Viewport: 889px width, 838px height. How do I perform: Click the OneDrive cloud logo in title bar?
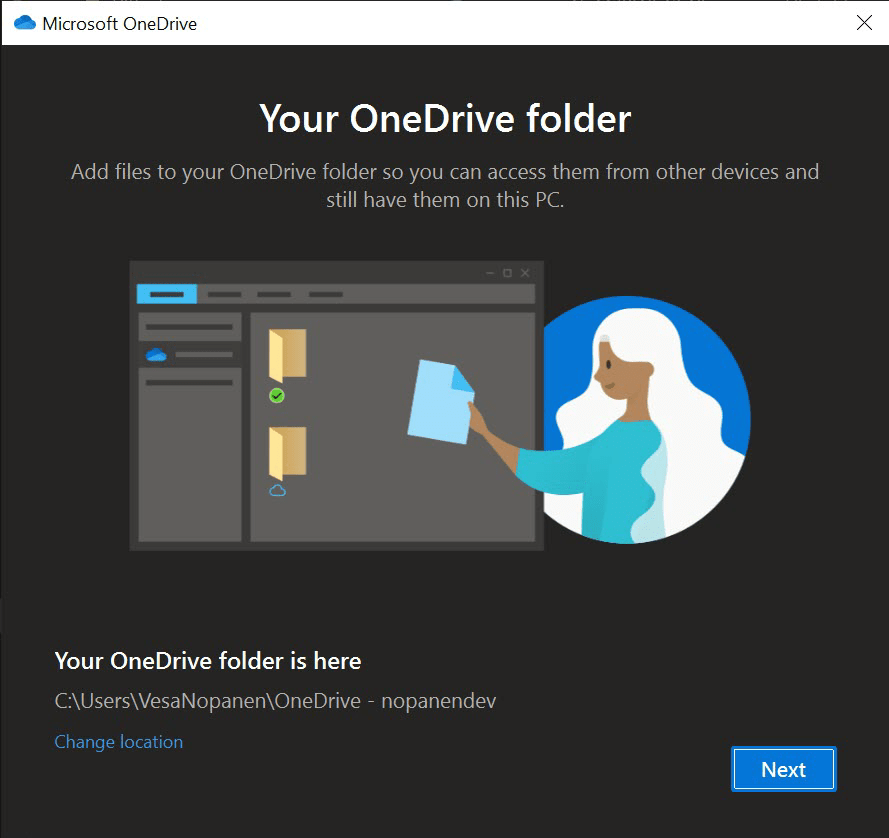[x=24, y=23]
